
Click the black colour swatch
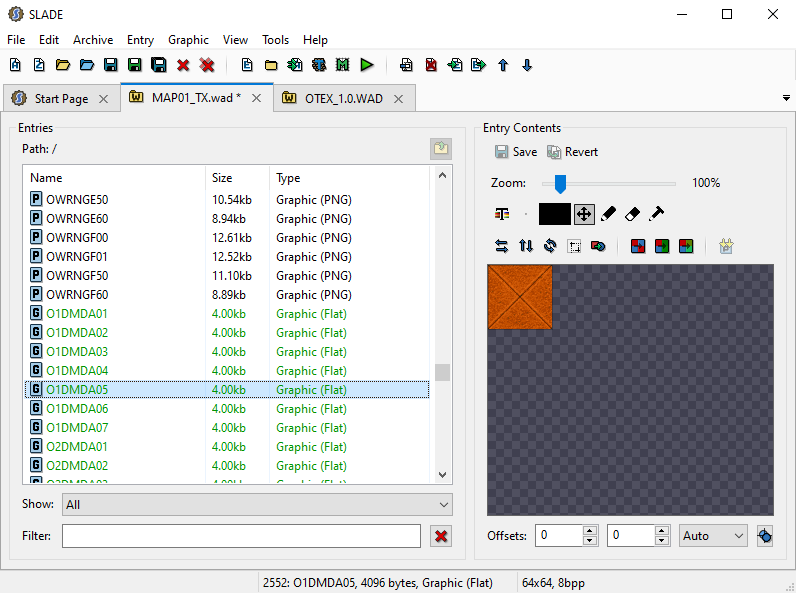point(554,214)
